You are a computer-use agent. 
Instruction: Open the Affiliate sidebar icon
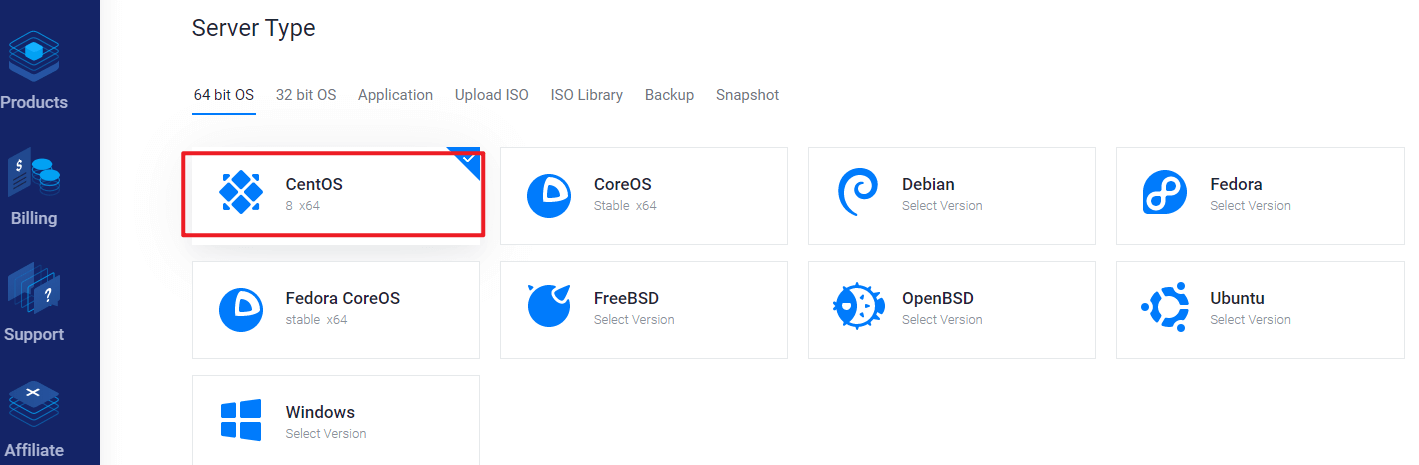click(34, 406)
